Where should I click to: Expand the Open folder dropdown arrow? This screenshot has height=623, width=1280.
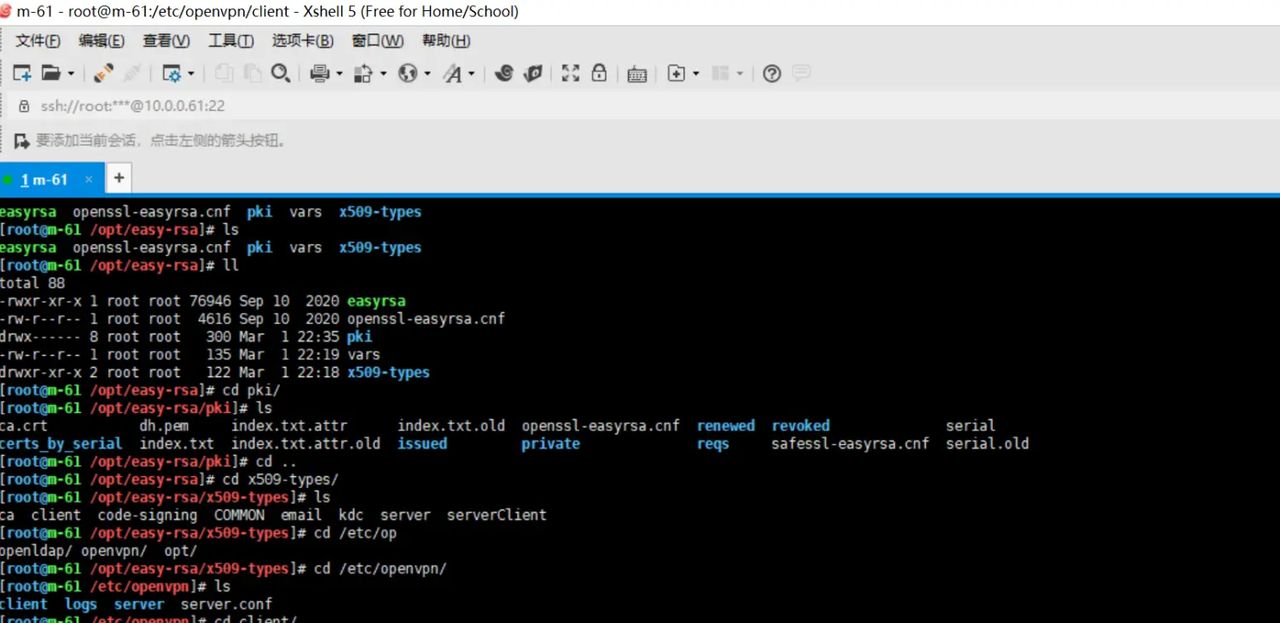pos(71,73)
